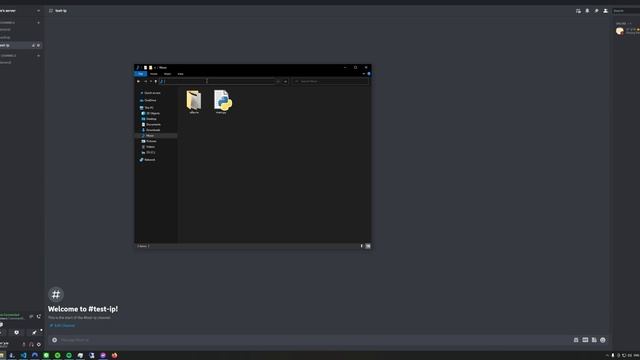The width and height of the screenshot is (640, 360).
Task: Deafen using the headphones icon
Action: [x=31, y=344]
